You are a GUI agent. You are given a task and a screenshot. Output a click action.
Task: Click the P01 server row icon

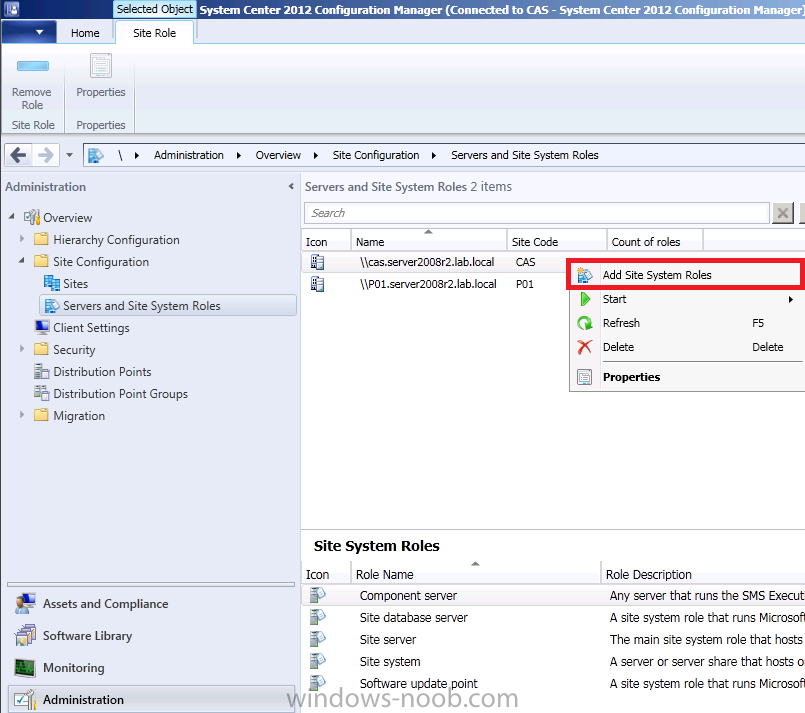[x=317, y=284]
